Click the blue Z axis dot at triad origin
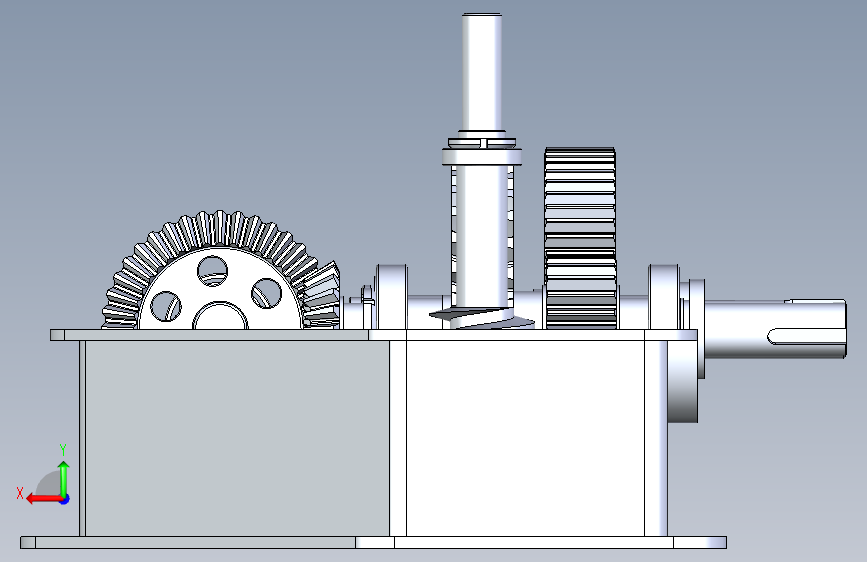This screenshot has width=867, height=562. coord(65,499)
